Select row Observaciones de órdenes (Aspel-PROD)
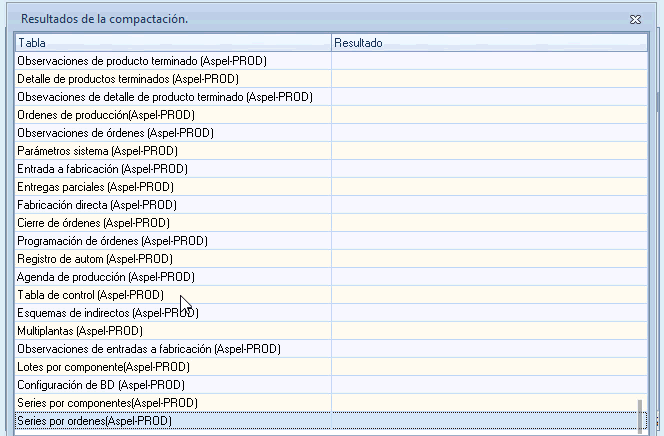 [331, 133]
